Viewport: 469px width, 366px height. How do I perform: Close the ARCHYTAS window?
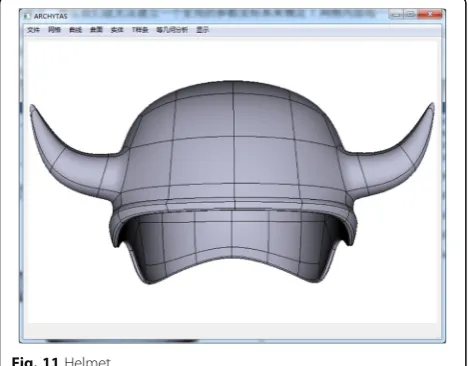430,14
